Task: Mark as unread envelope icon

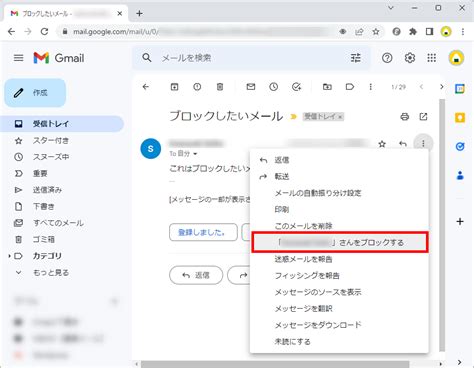Action: tap(251, 87)
